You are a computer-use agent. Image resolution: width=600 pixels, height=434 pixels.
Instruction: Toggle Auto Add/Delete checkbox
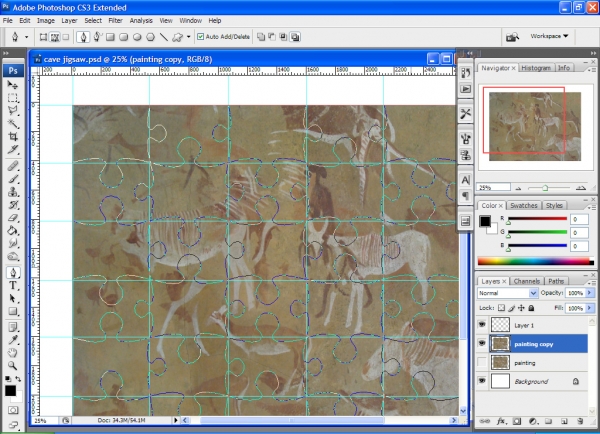201,37
